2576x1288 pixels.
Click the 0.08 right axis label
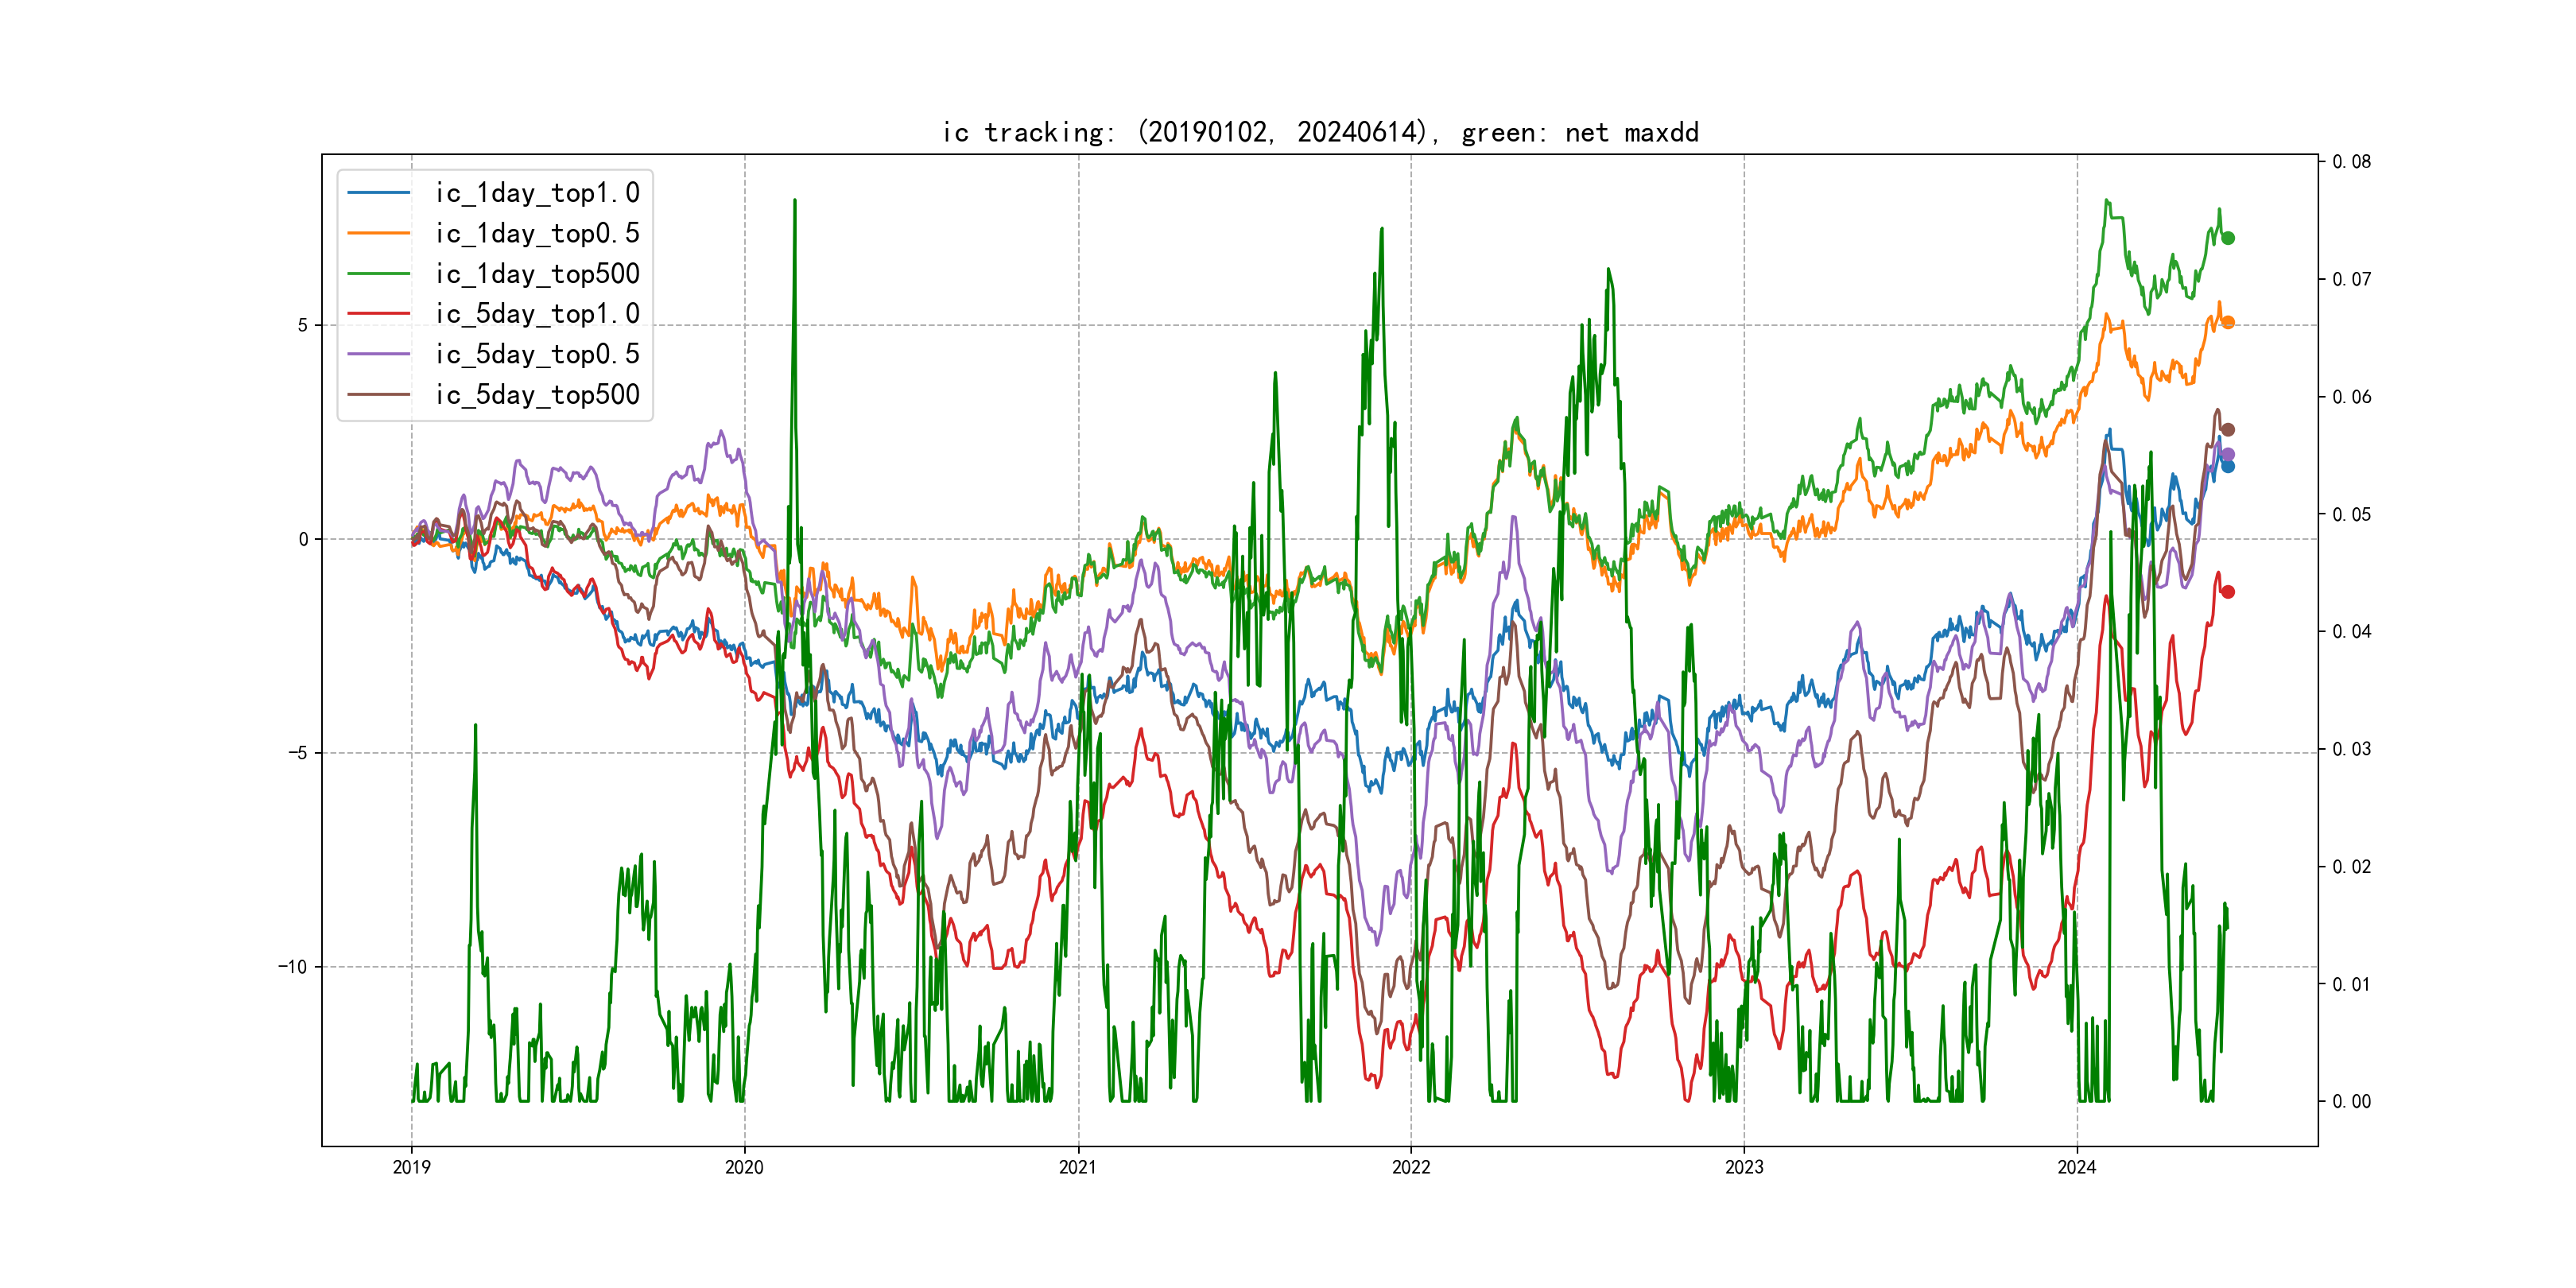2351,162
